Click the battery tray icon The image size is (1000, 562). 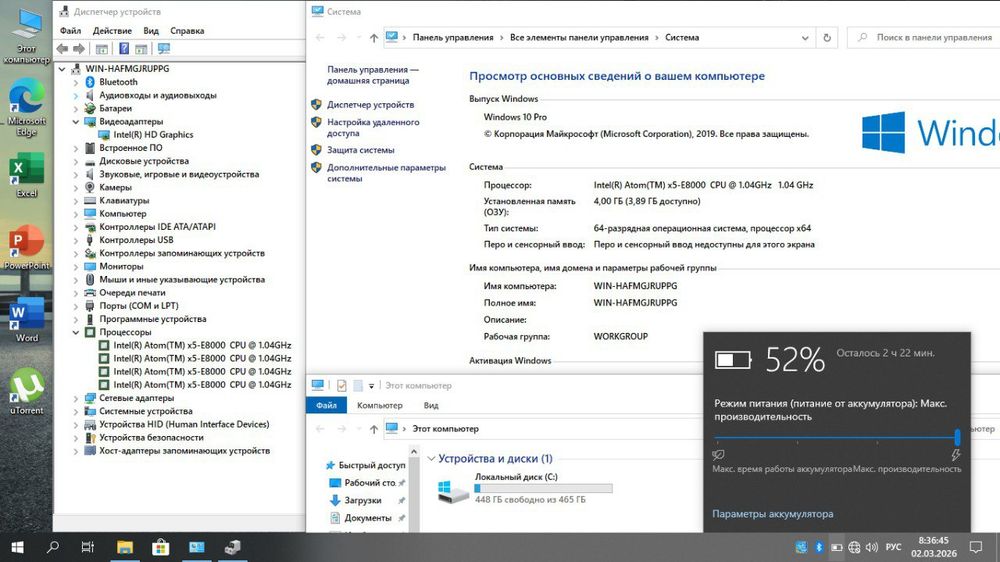(837, 547)
